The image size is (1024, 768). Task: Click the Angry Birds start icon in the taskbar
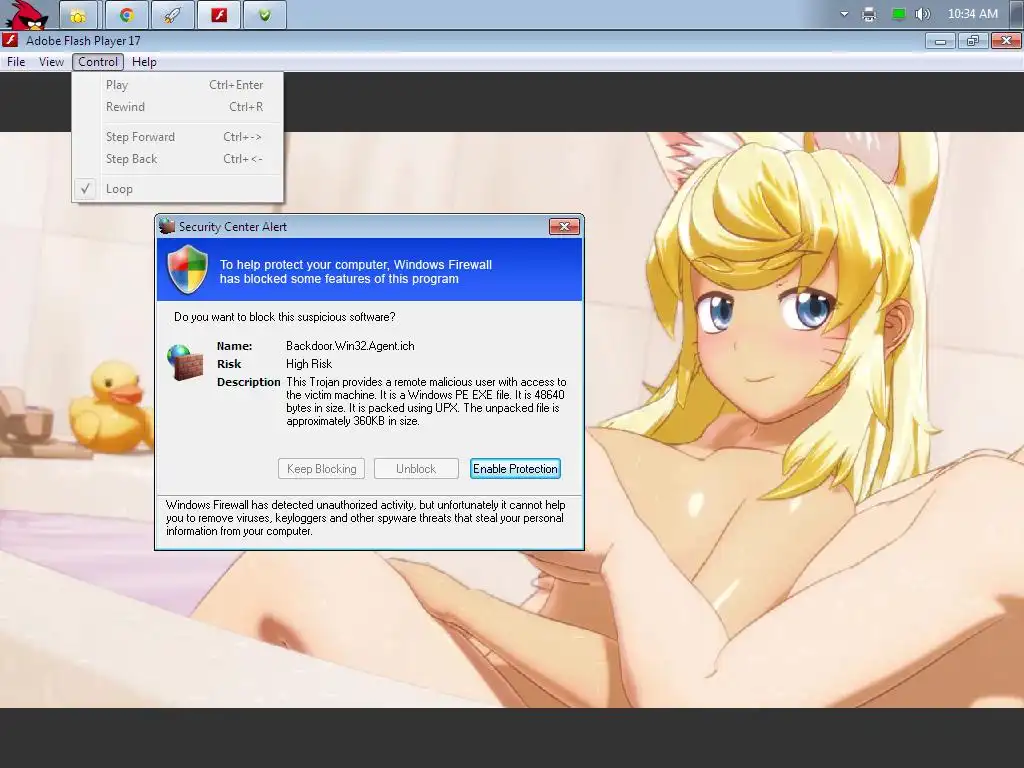[x=26, y=14]
